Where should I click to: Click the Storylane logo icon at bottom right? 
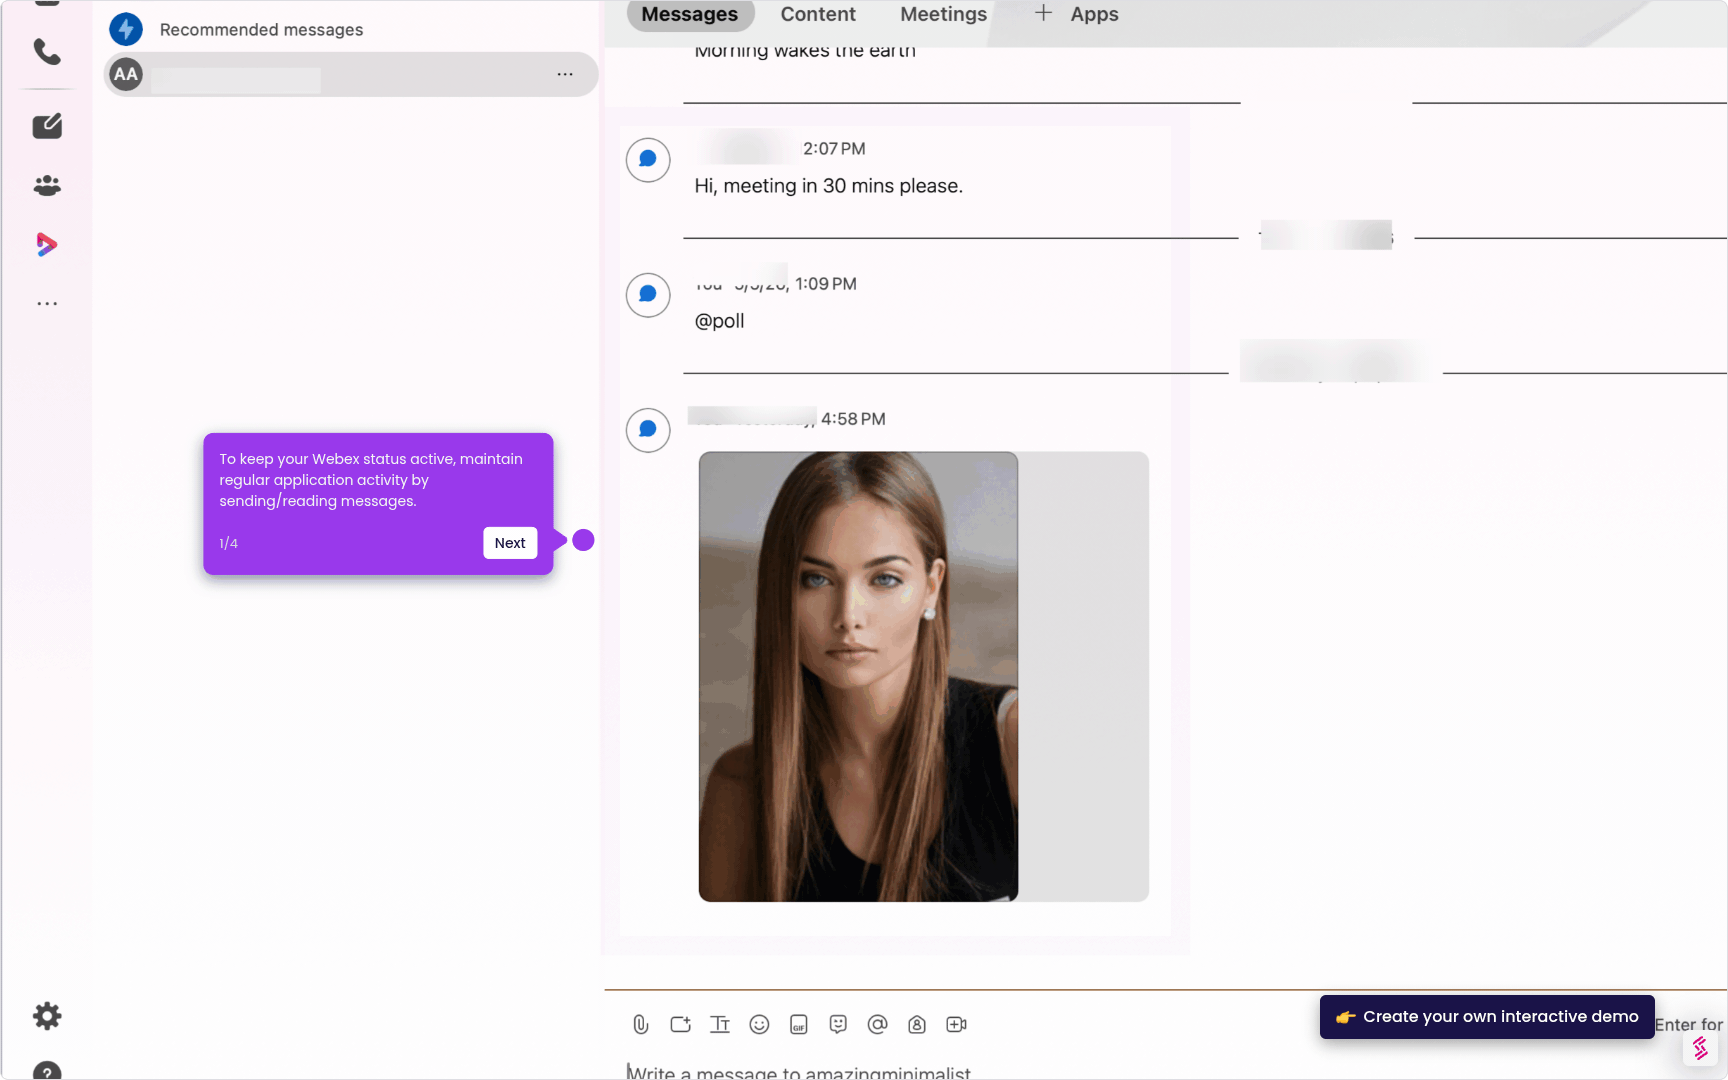click(x=1700, y=1048)
